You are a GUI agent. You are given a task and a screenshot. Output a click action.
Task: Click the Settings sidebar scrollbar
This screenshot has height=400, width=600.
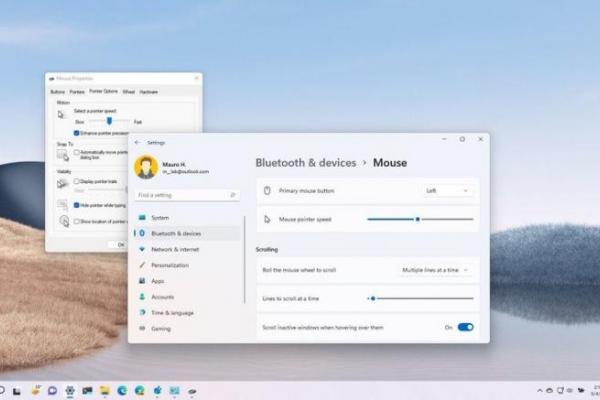click(245, 260)
